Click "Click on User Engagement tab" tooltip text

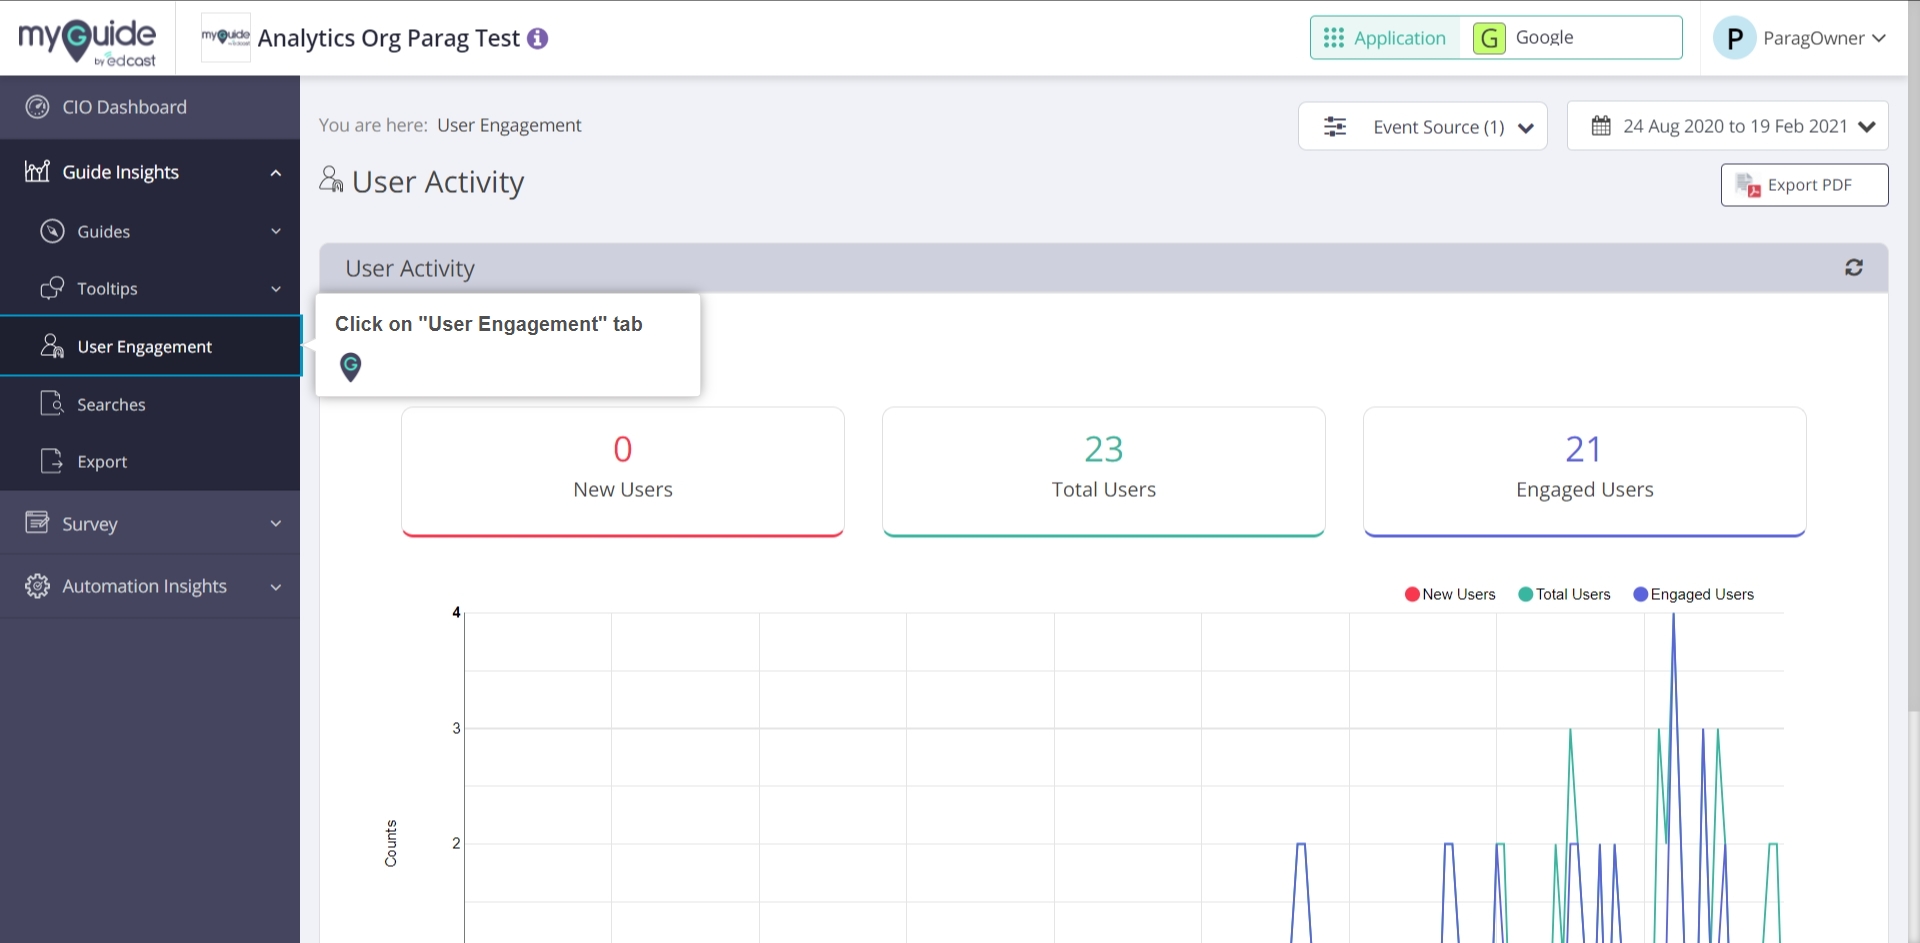tap(489, 324)
